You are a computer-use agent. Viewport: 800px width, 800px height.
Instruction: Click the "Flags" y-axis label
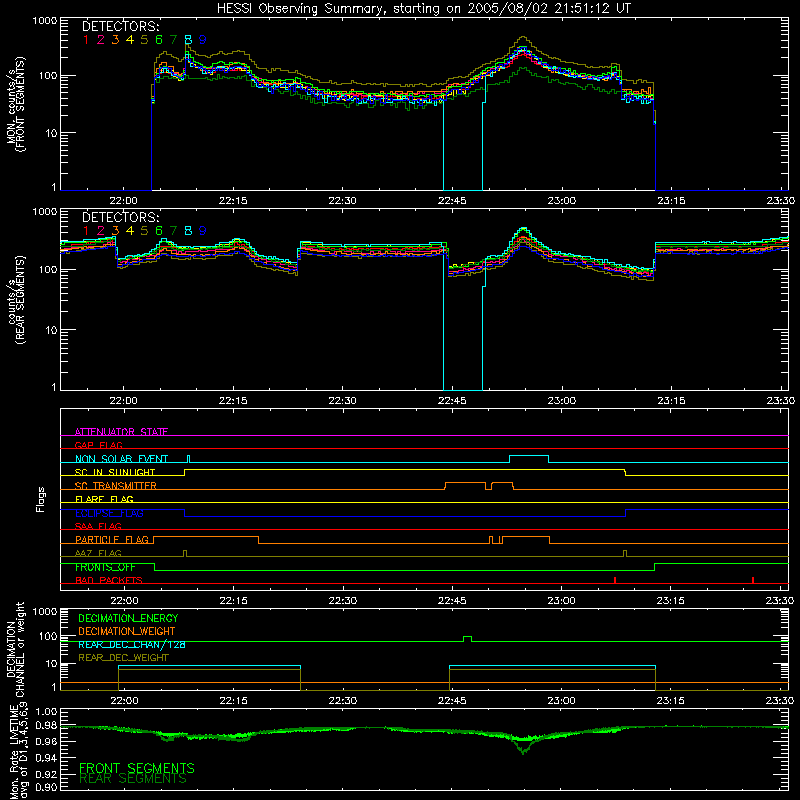coord(40,499)
